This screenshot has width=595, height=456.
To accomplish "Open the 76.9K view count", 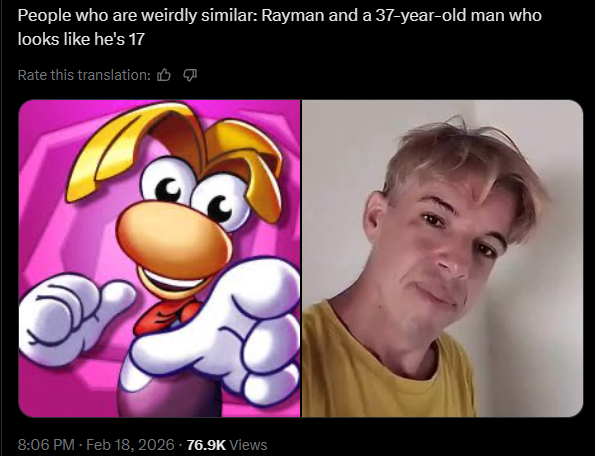I will click(x=206, y=444).
